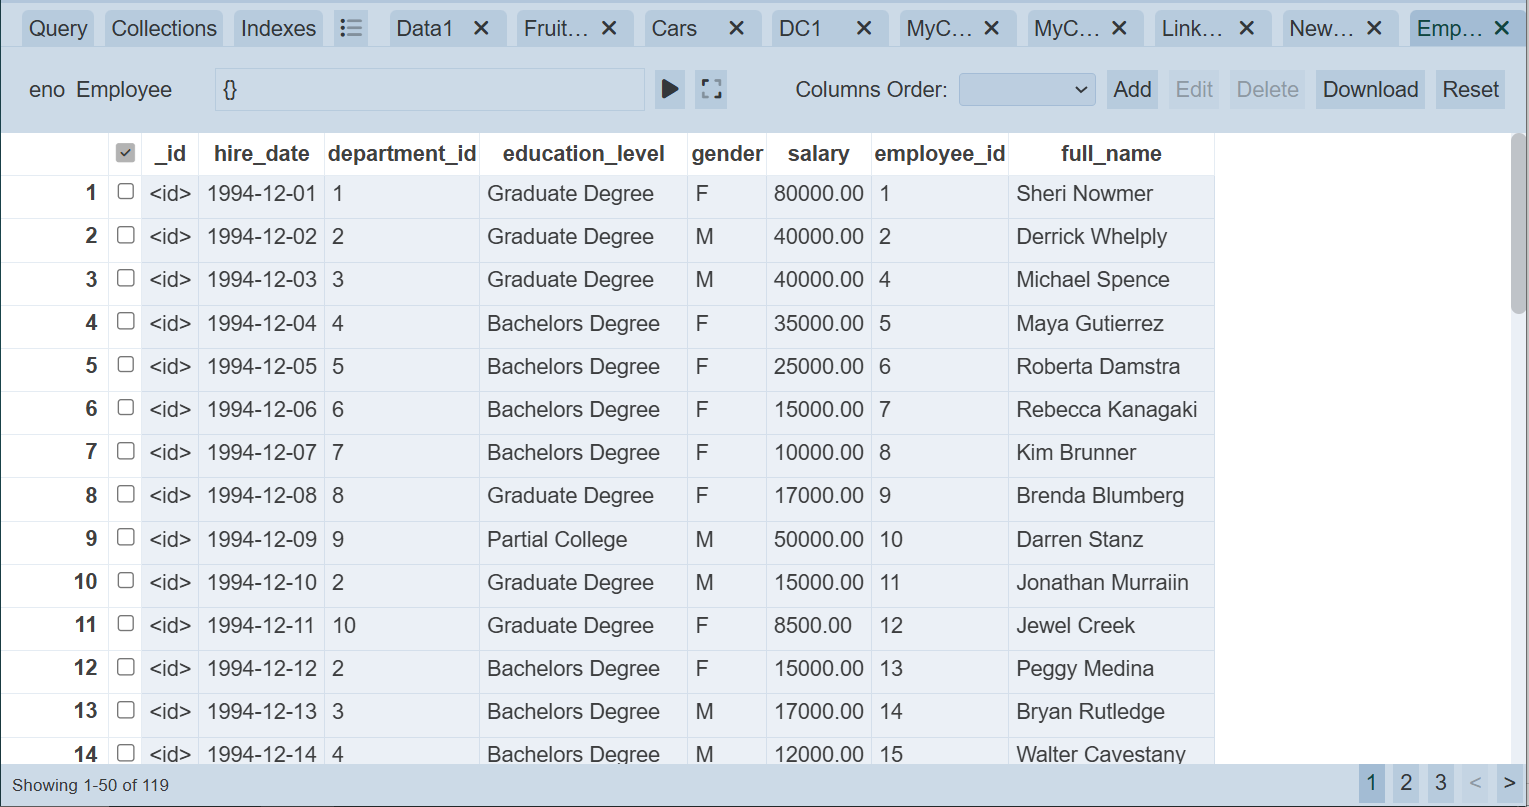The image size is (1529, 807).
Task: Jump to page 3
Action: (x=1440, y=782)
